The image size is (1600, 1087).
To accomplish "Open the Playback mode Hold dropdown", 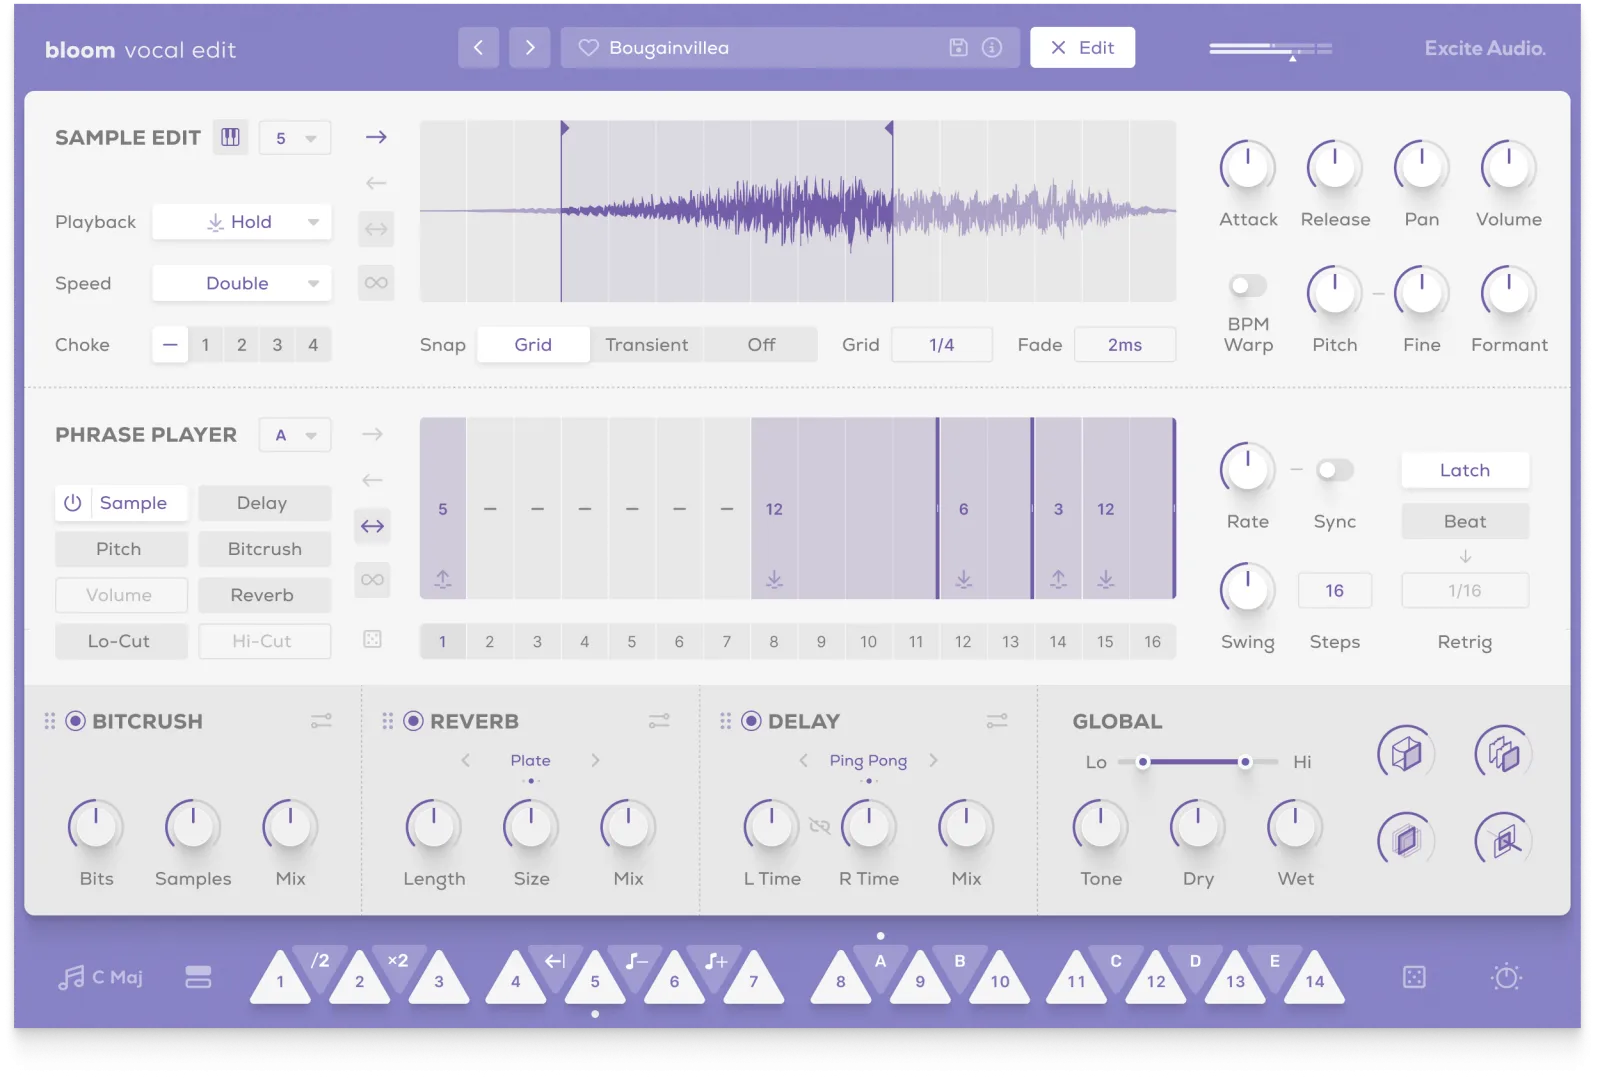I will tap(241, 222).
